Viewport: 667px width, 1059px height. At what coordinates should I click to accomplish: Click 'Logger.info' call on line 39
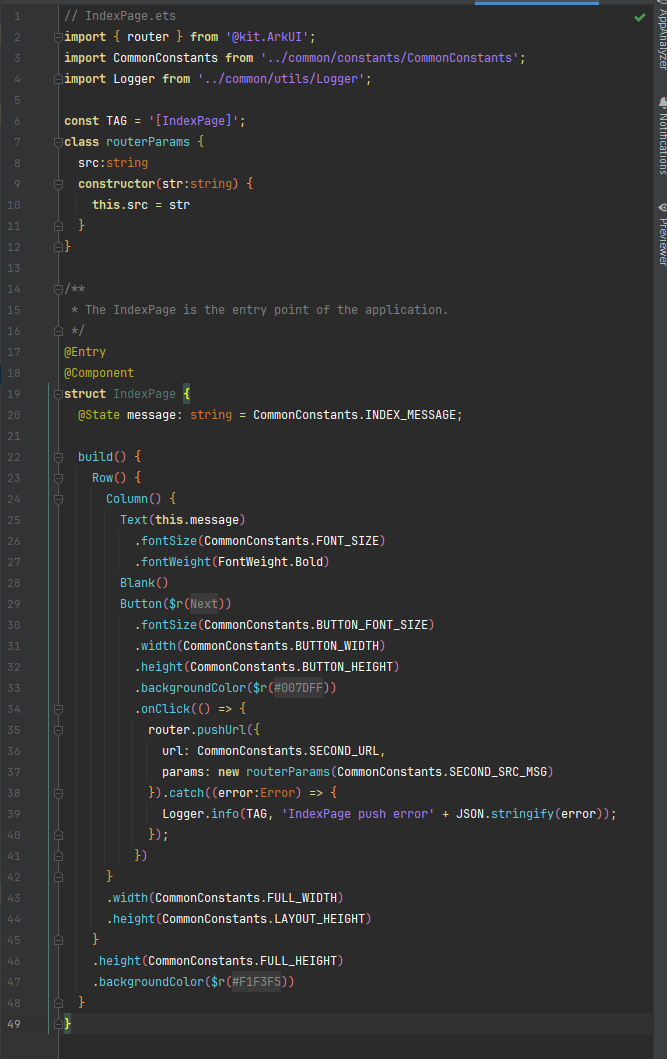pos(201,814)
